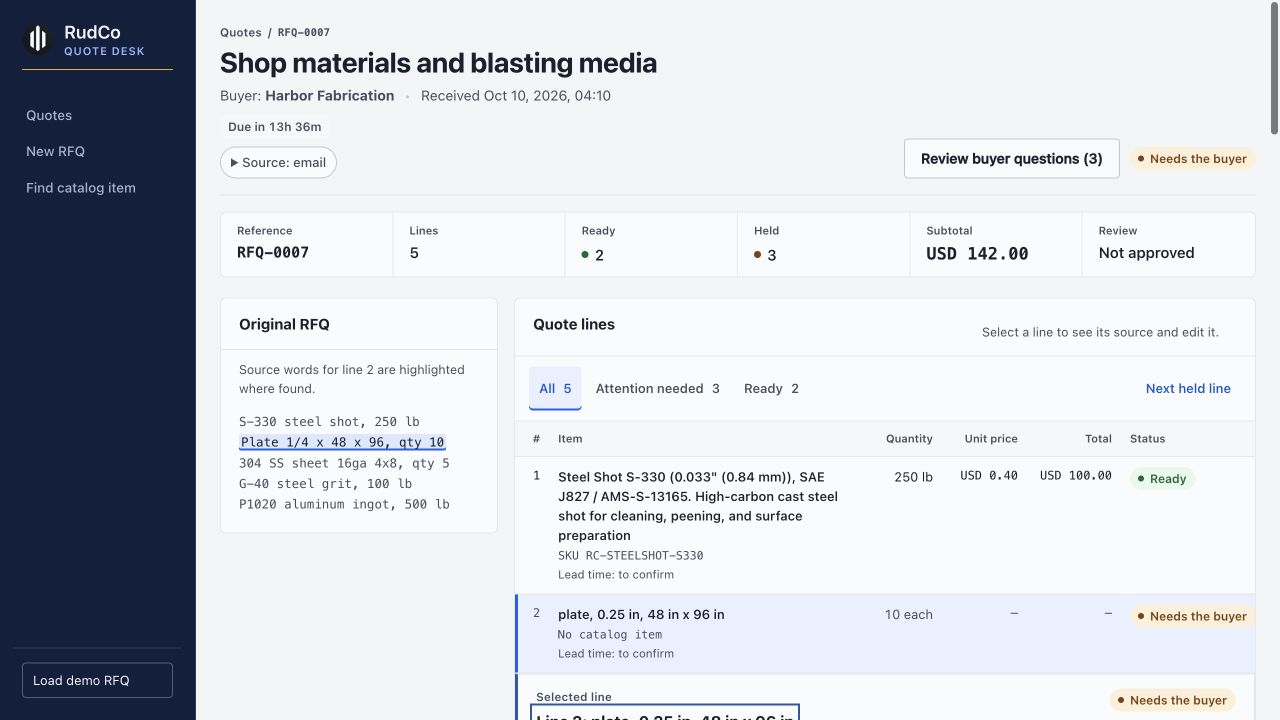1280x720 pixels.
Task: Click source line 304 SS sheet 16ga 4x8
Action: 344,463
